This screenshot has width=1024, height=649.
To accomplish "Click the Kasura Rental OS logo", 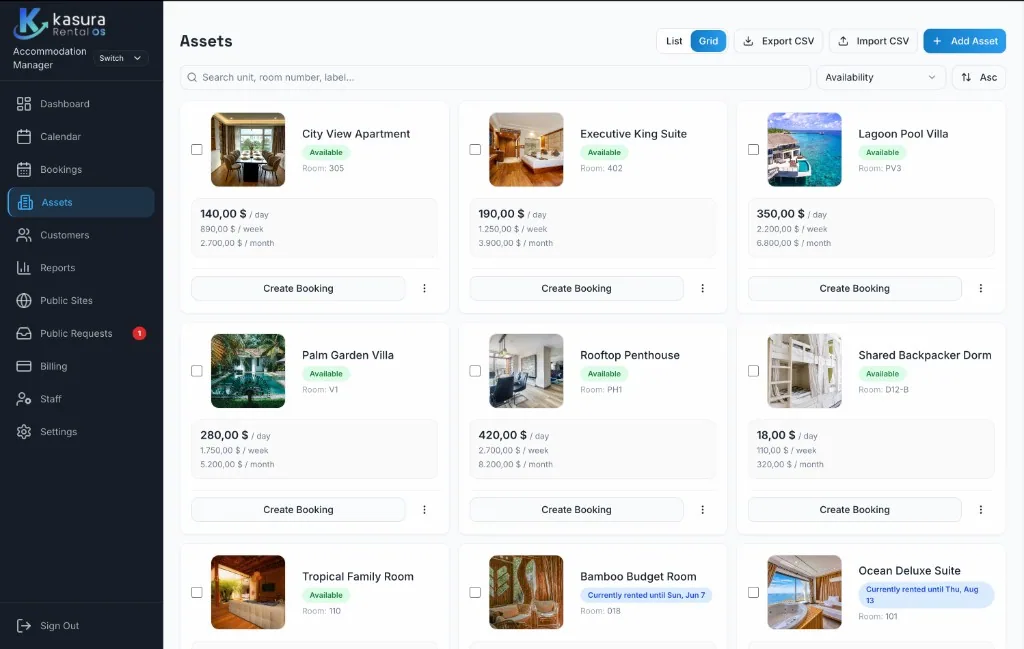I will click(x=59, y=24).
